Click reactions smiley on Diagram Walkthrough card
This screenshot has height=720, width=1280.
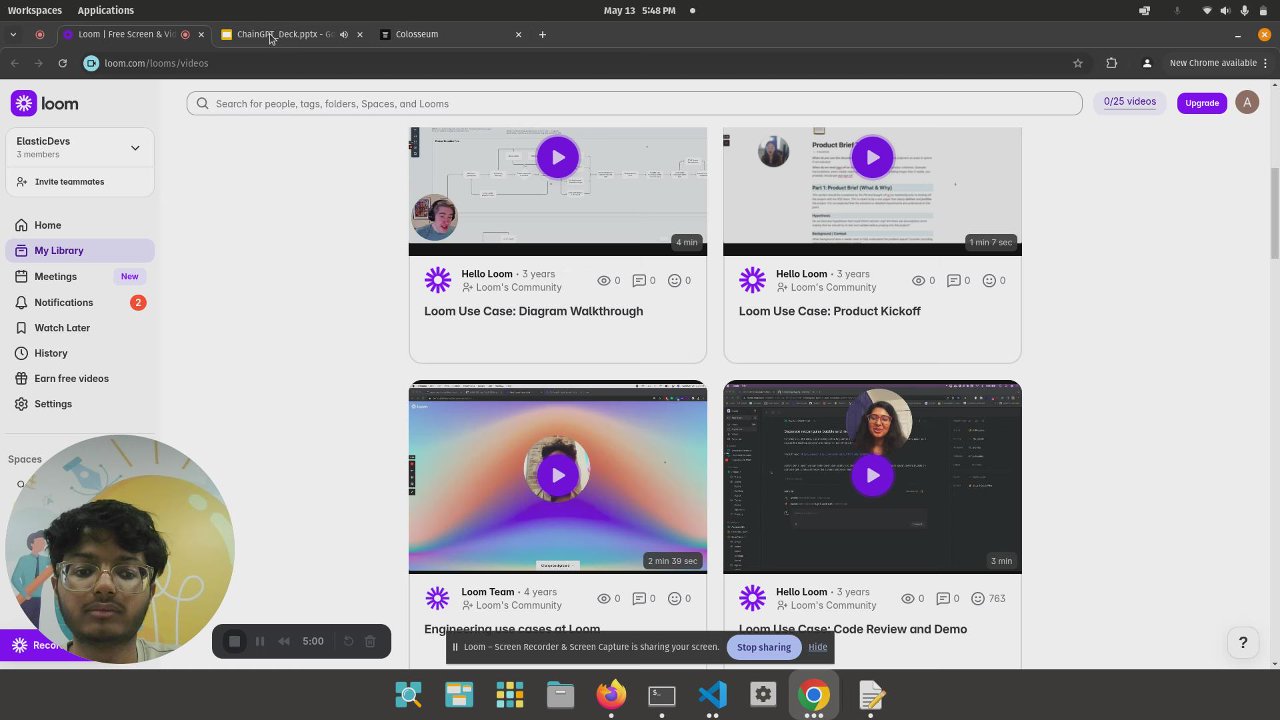[x=674, y=281]
